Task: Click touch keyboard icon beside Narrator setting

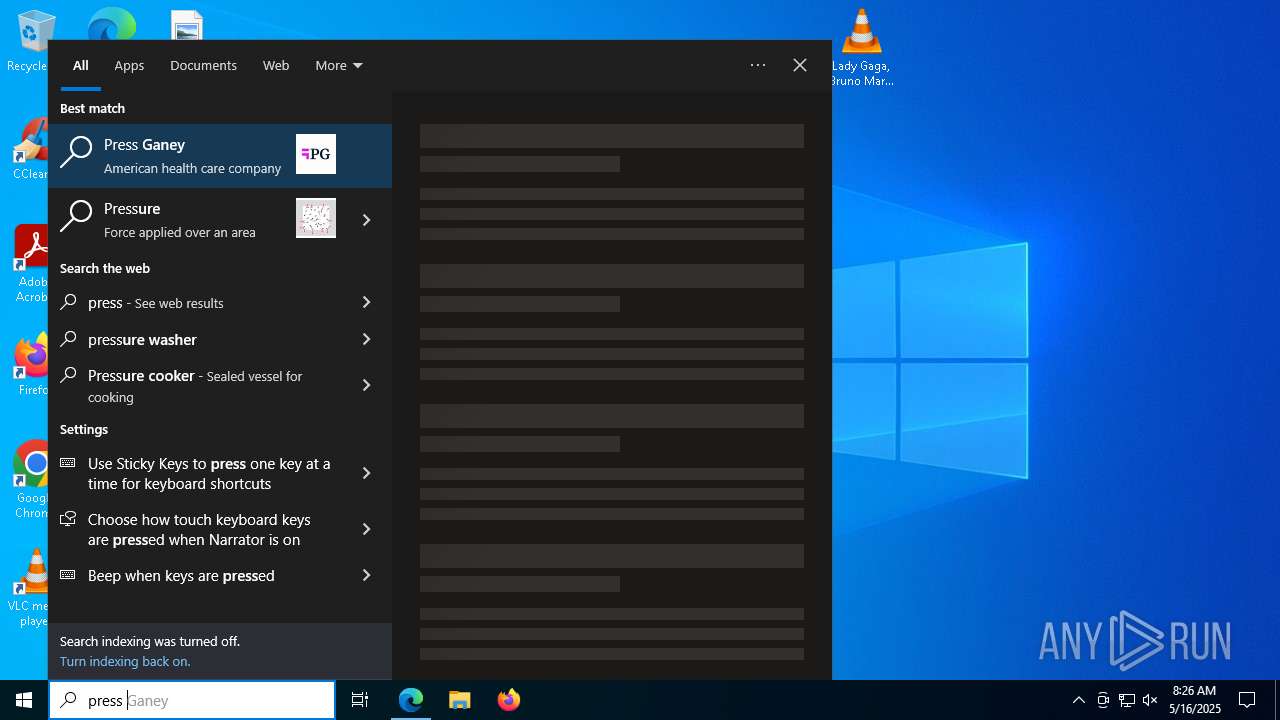Action: (68, 519)
